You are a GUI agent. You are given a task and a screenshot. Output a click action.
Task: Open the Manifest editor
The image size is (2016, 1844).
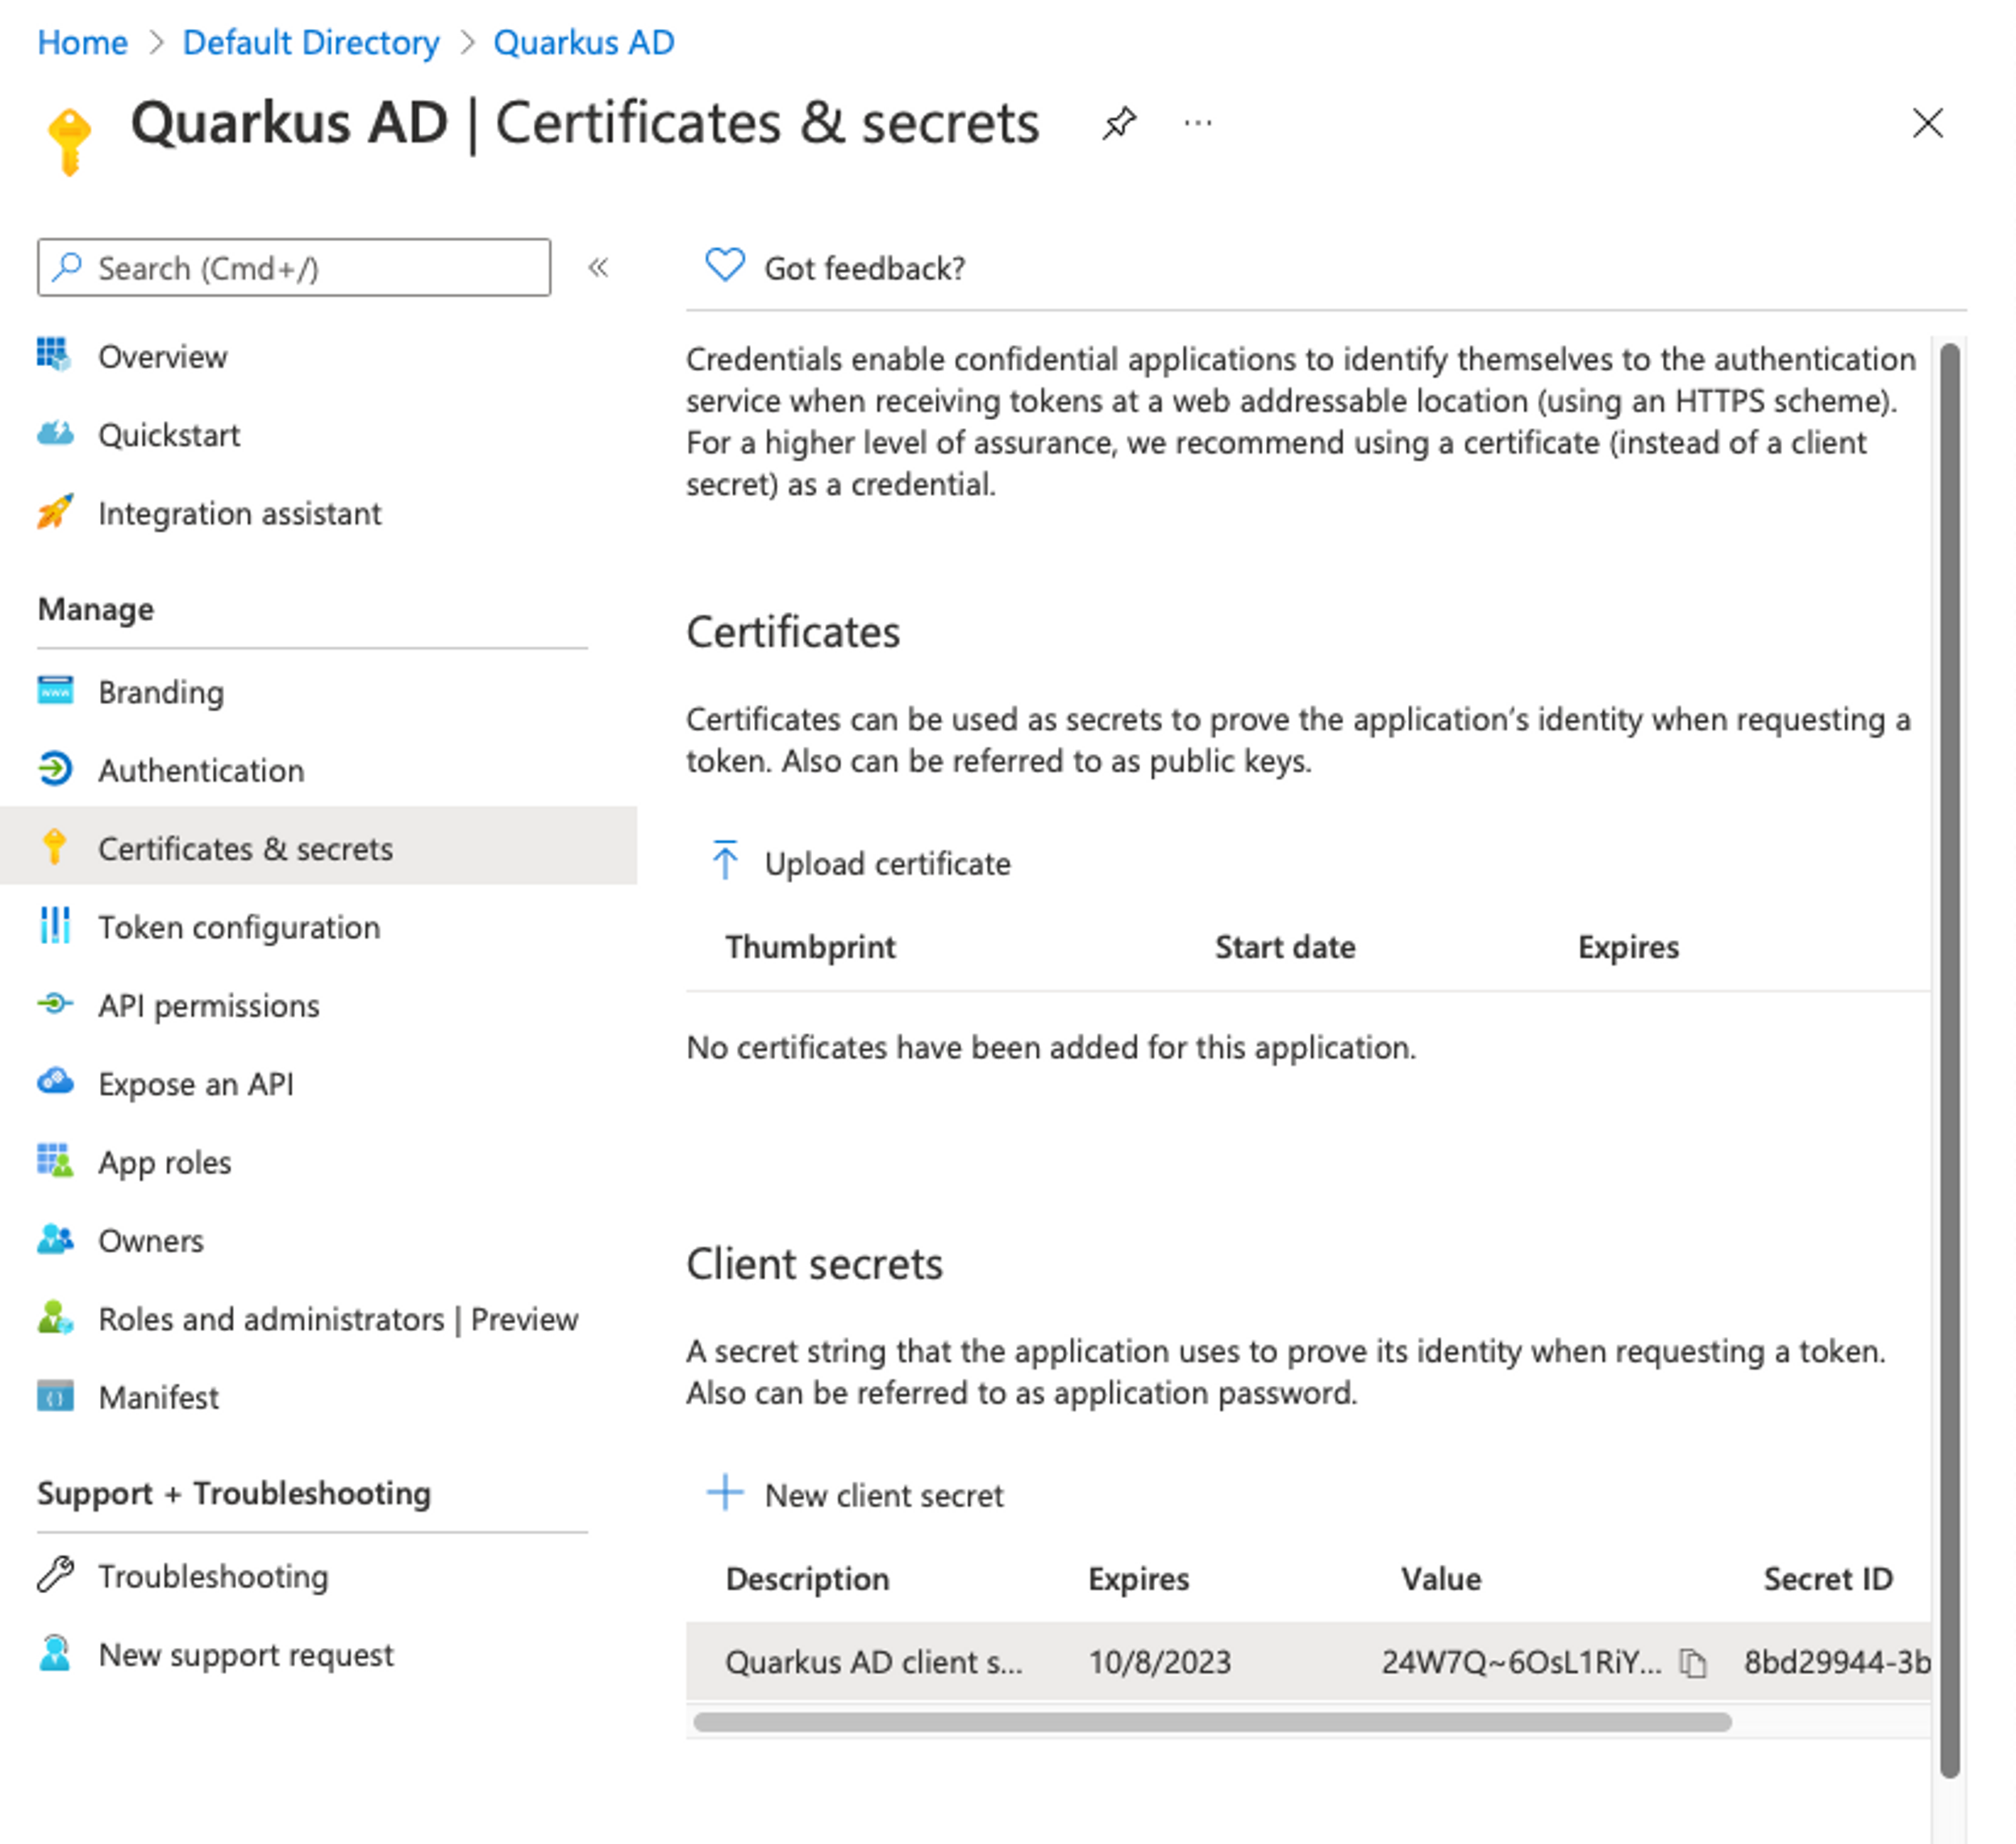click(x=159, y=1397)
